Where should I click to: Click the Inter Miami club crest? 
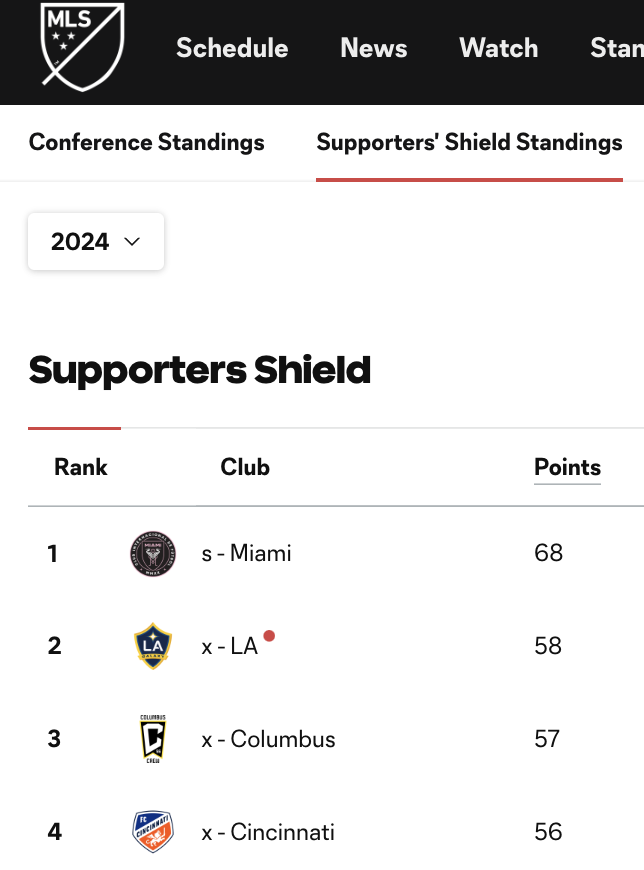[152, 553]
